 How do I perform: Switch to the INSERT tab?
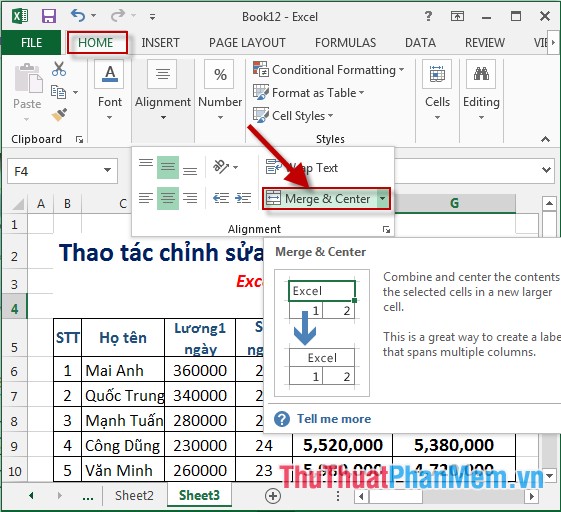click(160, 43)
